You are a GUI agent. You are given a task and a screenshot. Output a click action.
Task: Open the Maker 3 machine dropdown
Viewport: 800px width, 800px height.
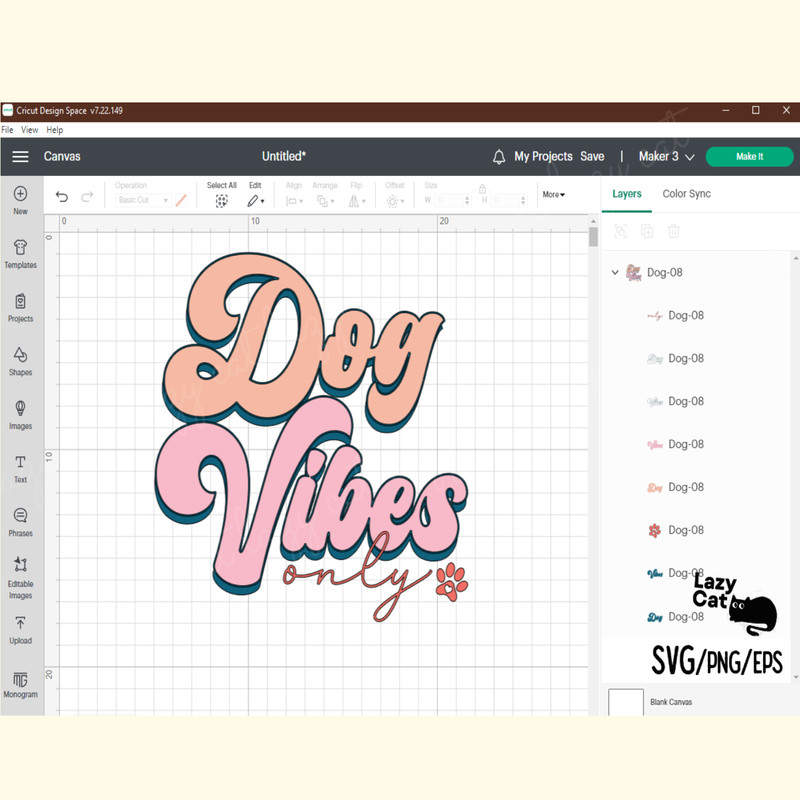[x=665, y=157]
